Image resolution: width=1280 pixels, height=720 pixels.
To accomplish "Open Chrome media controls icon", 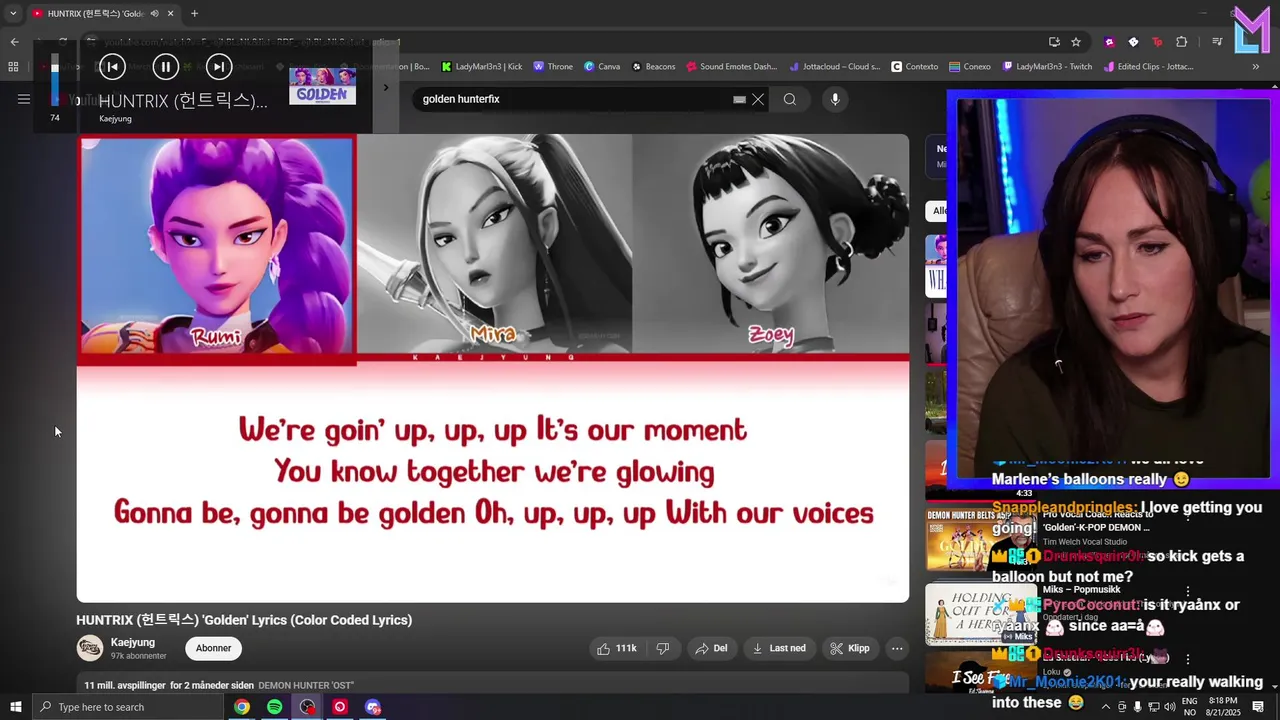I will click(1217, 42).
